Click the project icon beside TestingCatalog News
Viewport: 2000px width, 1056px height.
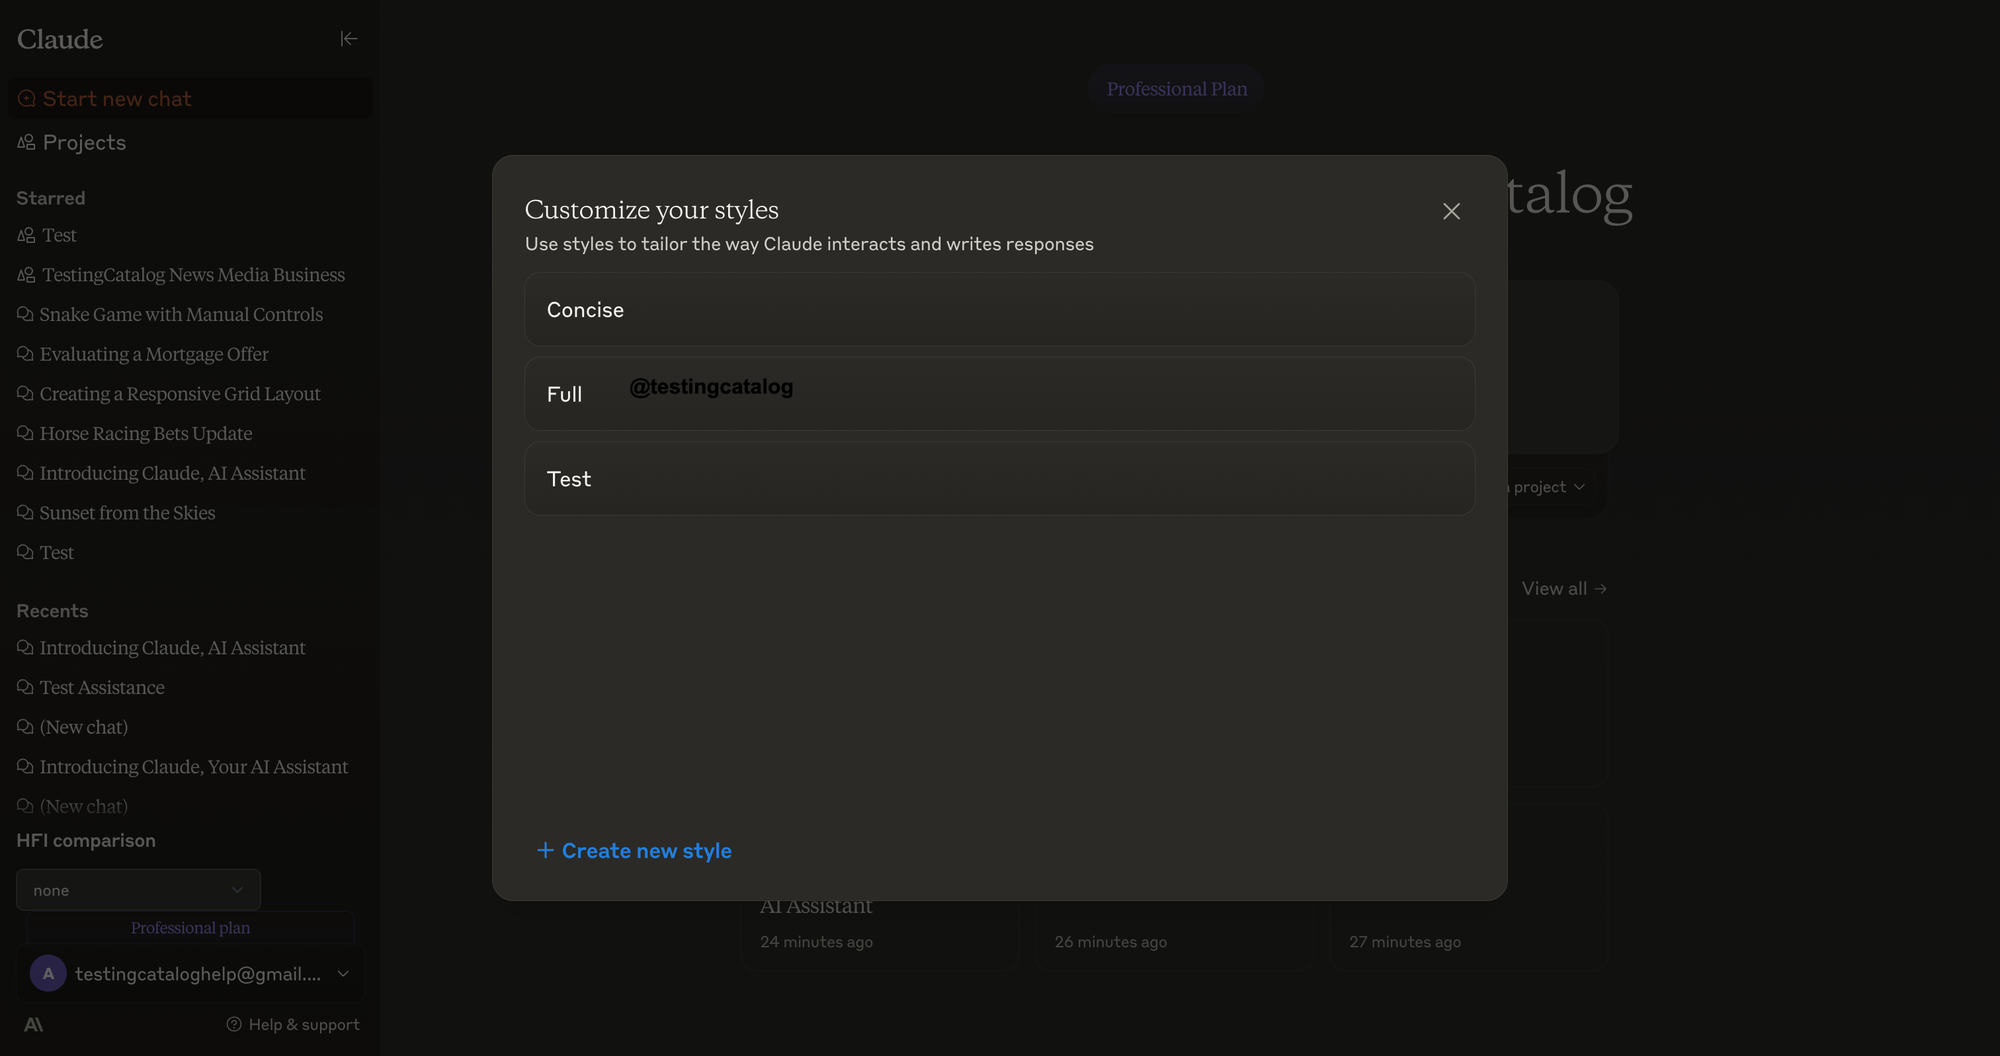26,275
